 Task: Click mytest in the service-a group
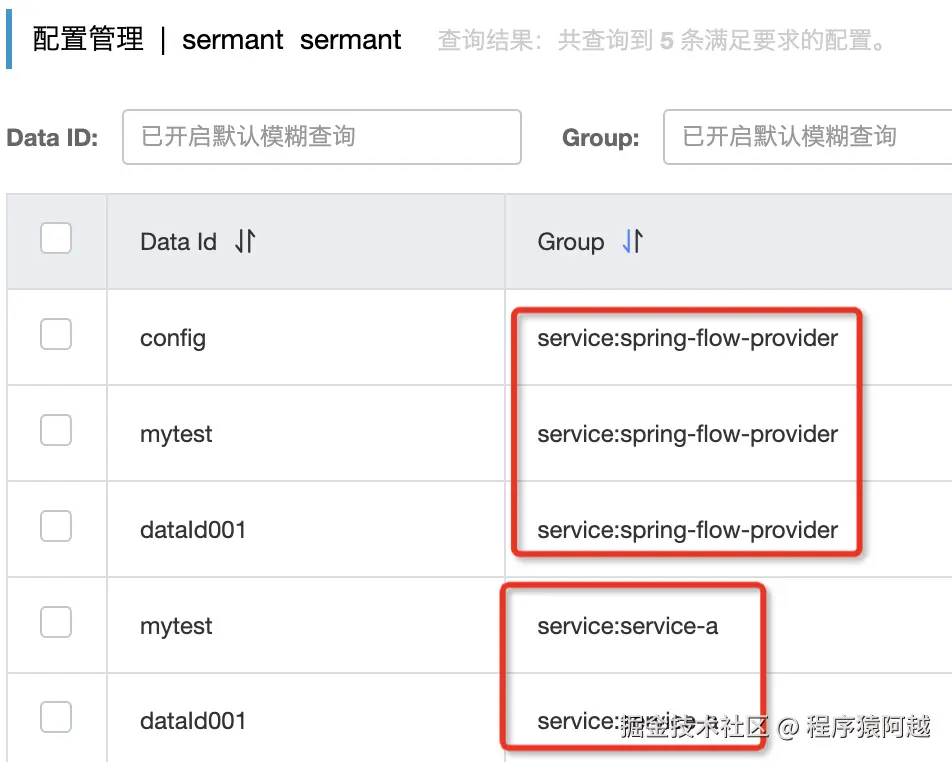[x=176, y=626]
